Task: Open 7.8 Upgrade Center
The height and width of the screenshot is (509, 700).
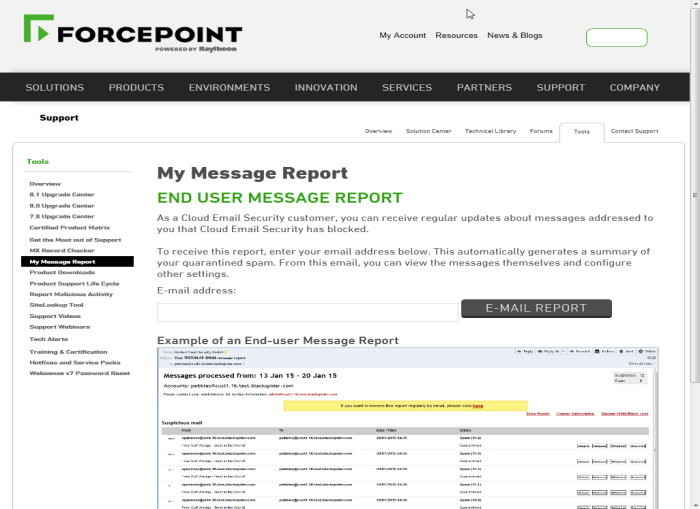Action: click(x=62, y=217)
